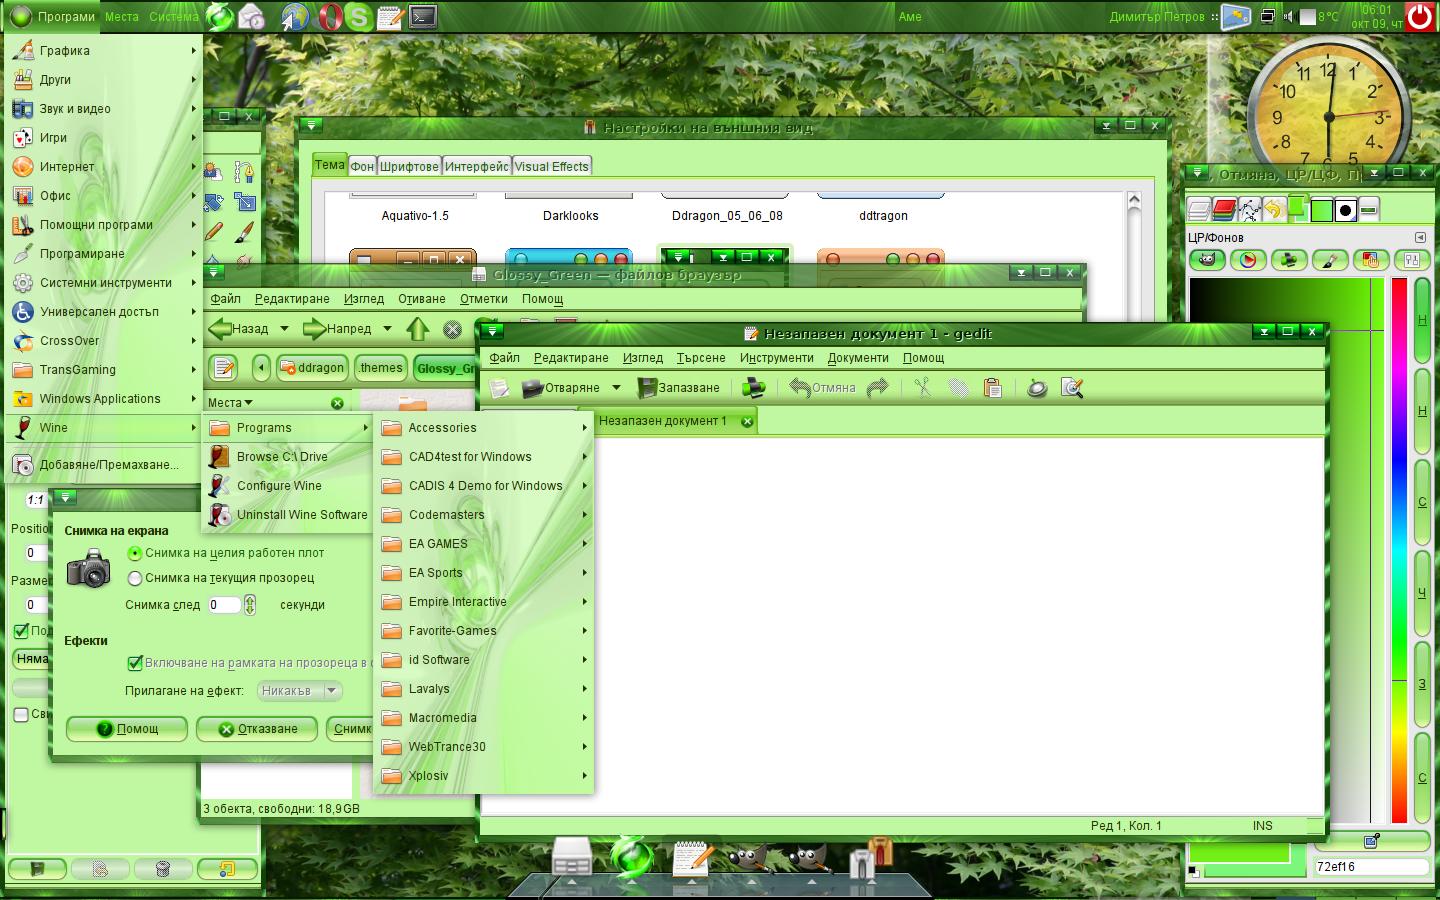
Task: Select the 'Darklooks' theme entry
Action: tap(571, 216)
